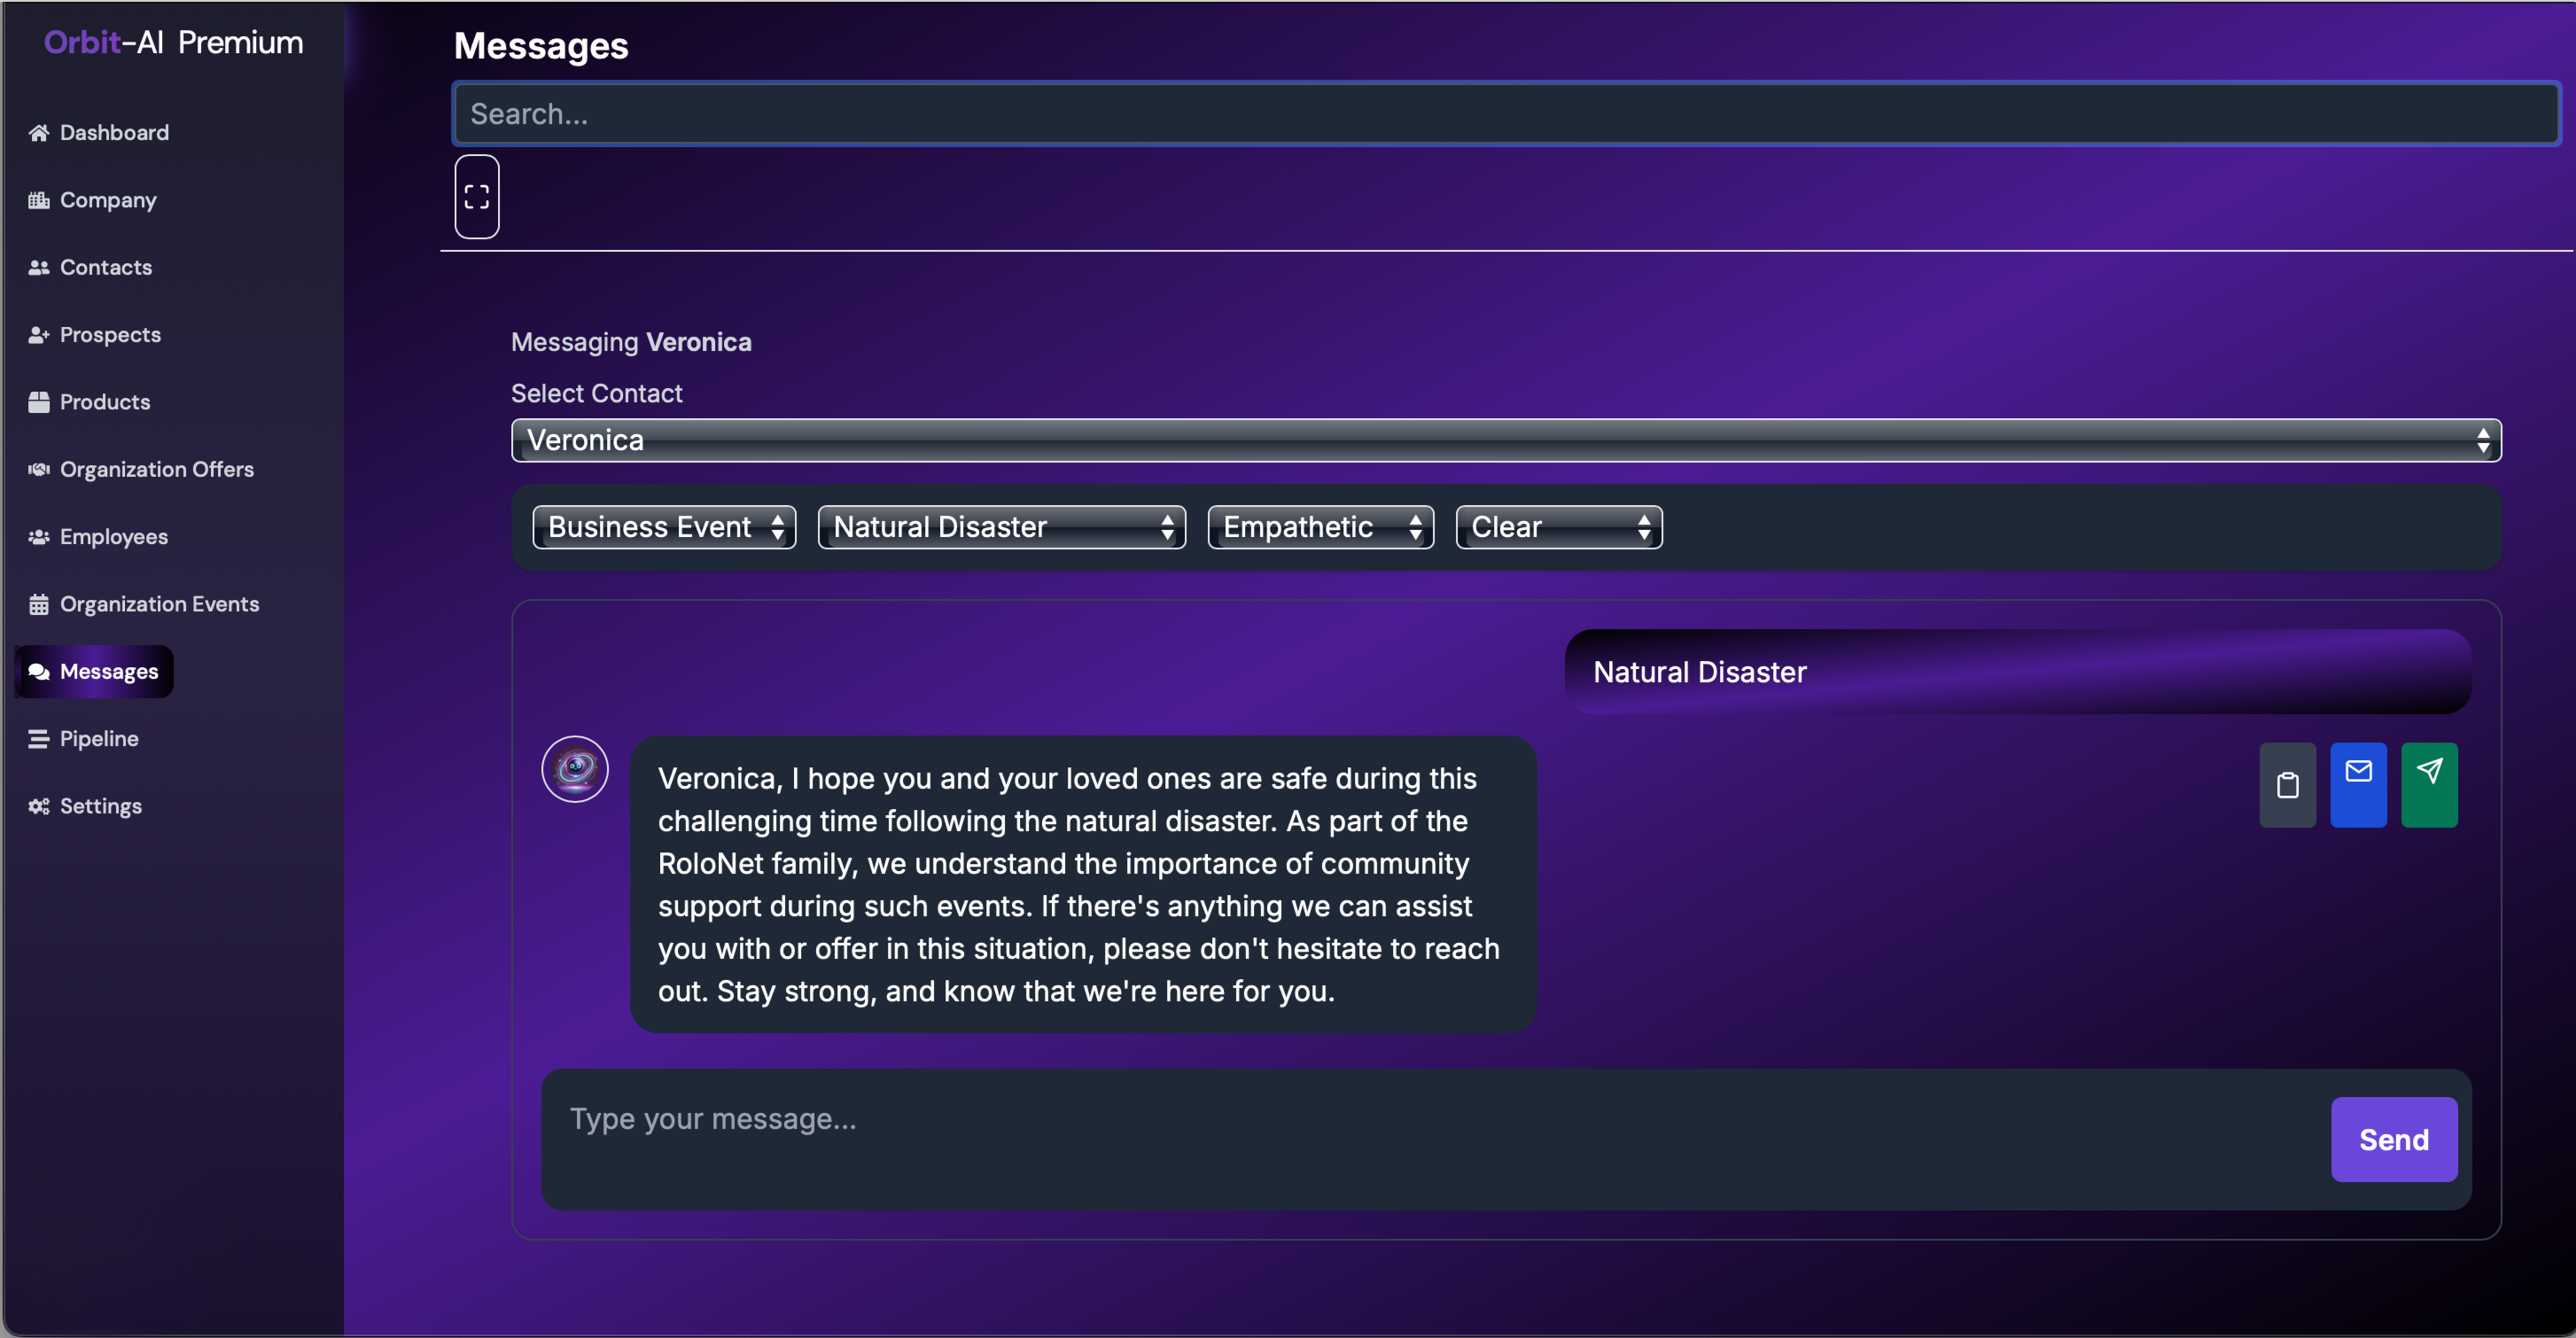Click the Prospects add-user icon
Image resolution: width=2576 pixels, height=1338 pixels.
tap(39, 335)
